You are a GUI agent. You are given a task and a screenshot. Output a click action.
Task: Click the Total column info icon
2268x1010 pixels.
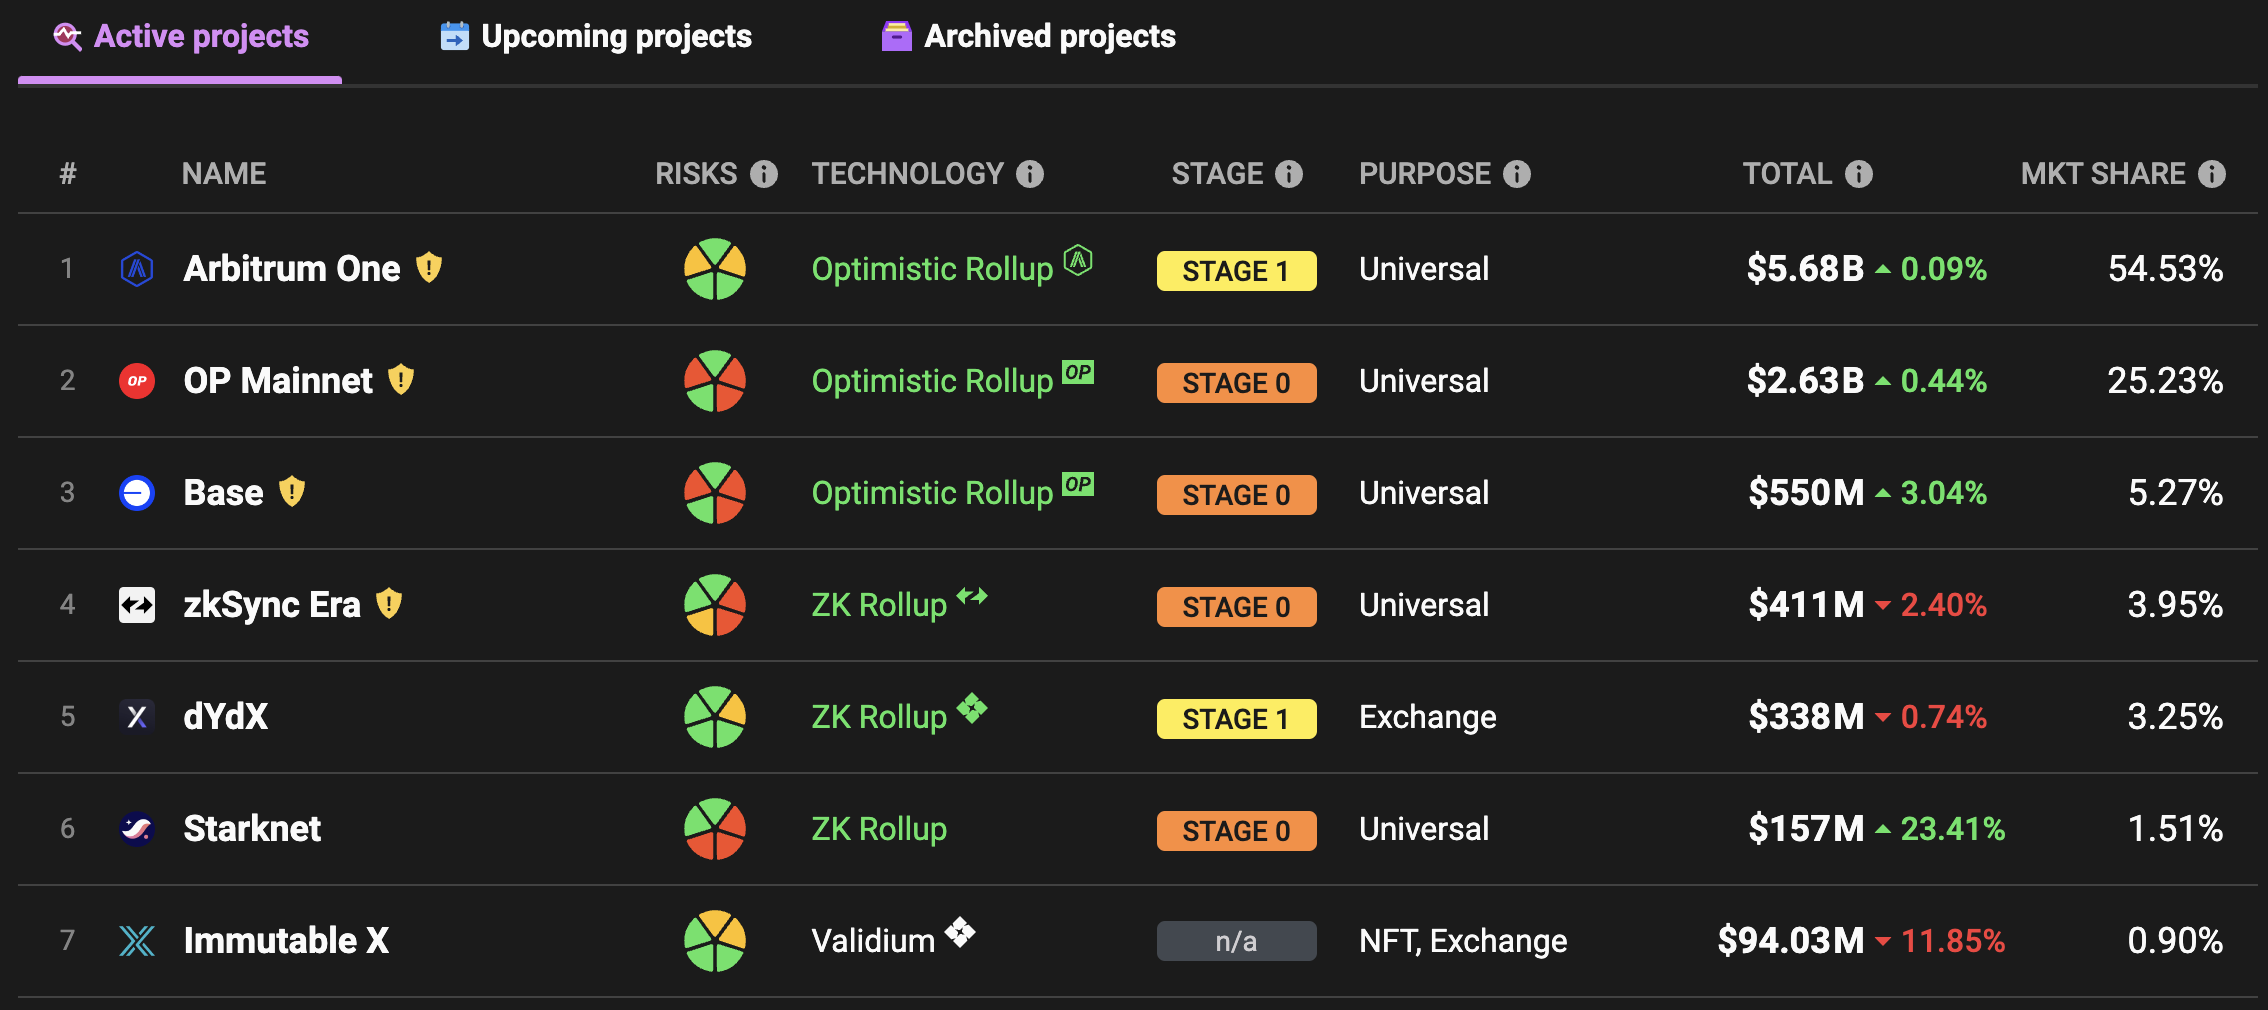tap(1859, 174)
